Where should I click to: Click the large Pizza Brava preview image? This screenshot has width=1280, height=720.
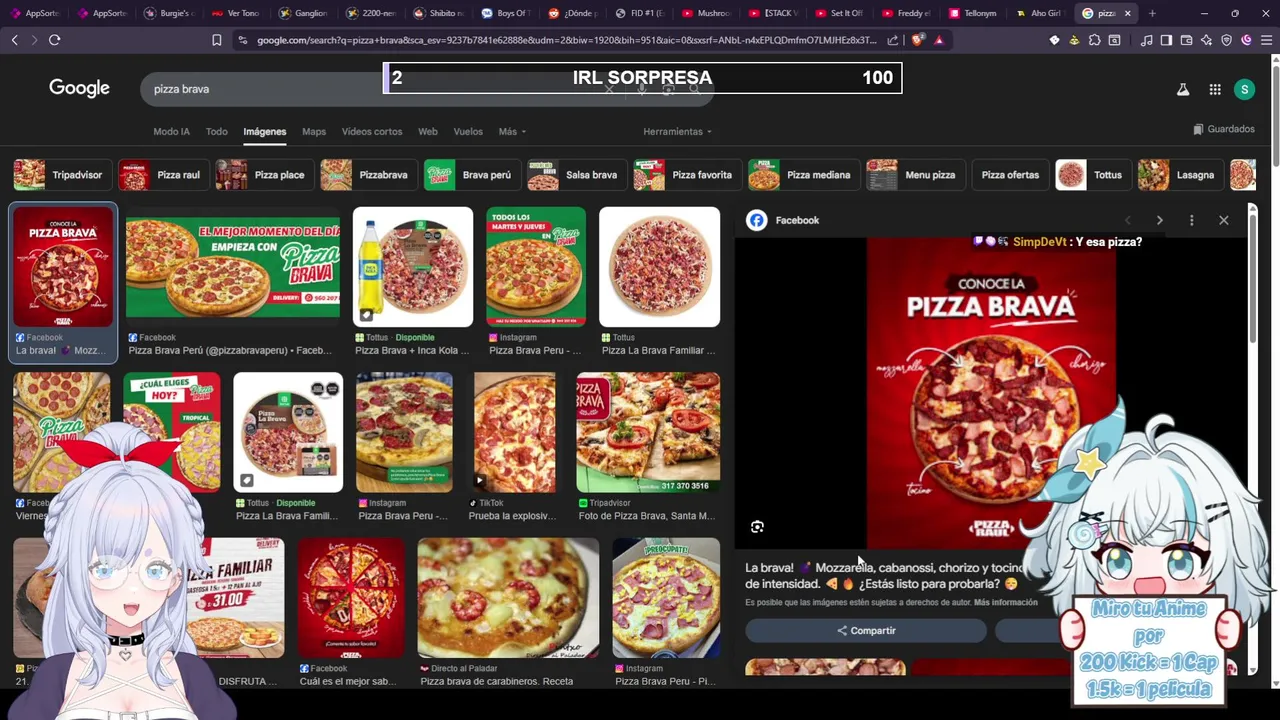pos(991,393)
